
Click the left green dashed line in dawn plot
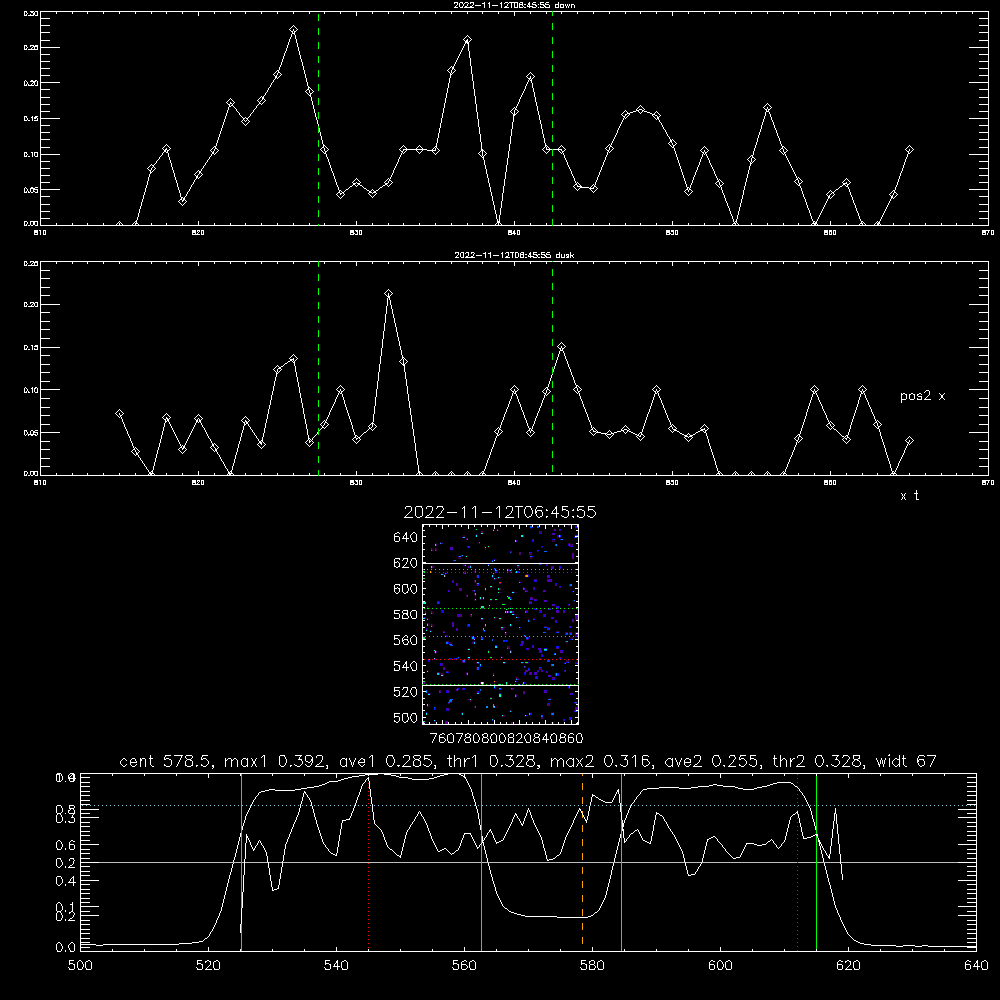[318, 119]
